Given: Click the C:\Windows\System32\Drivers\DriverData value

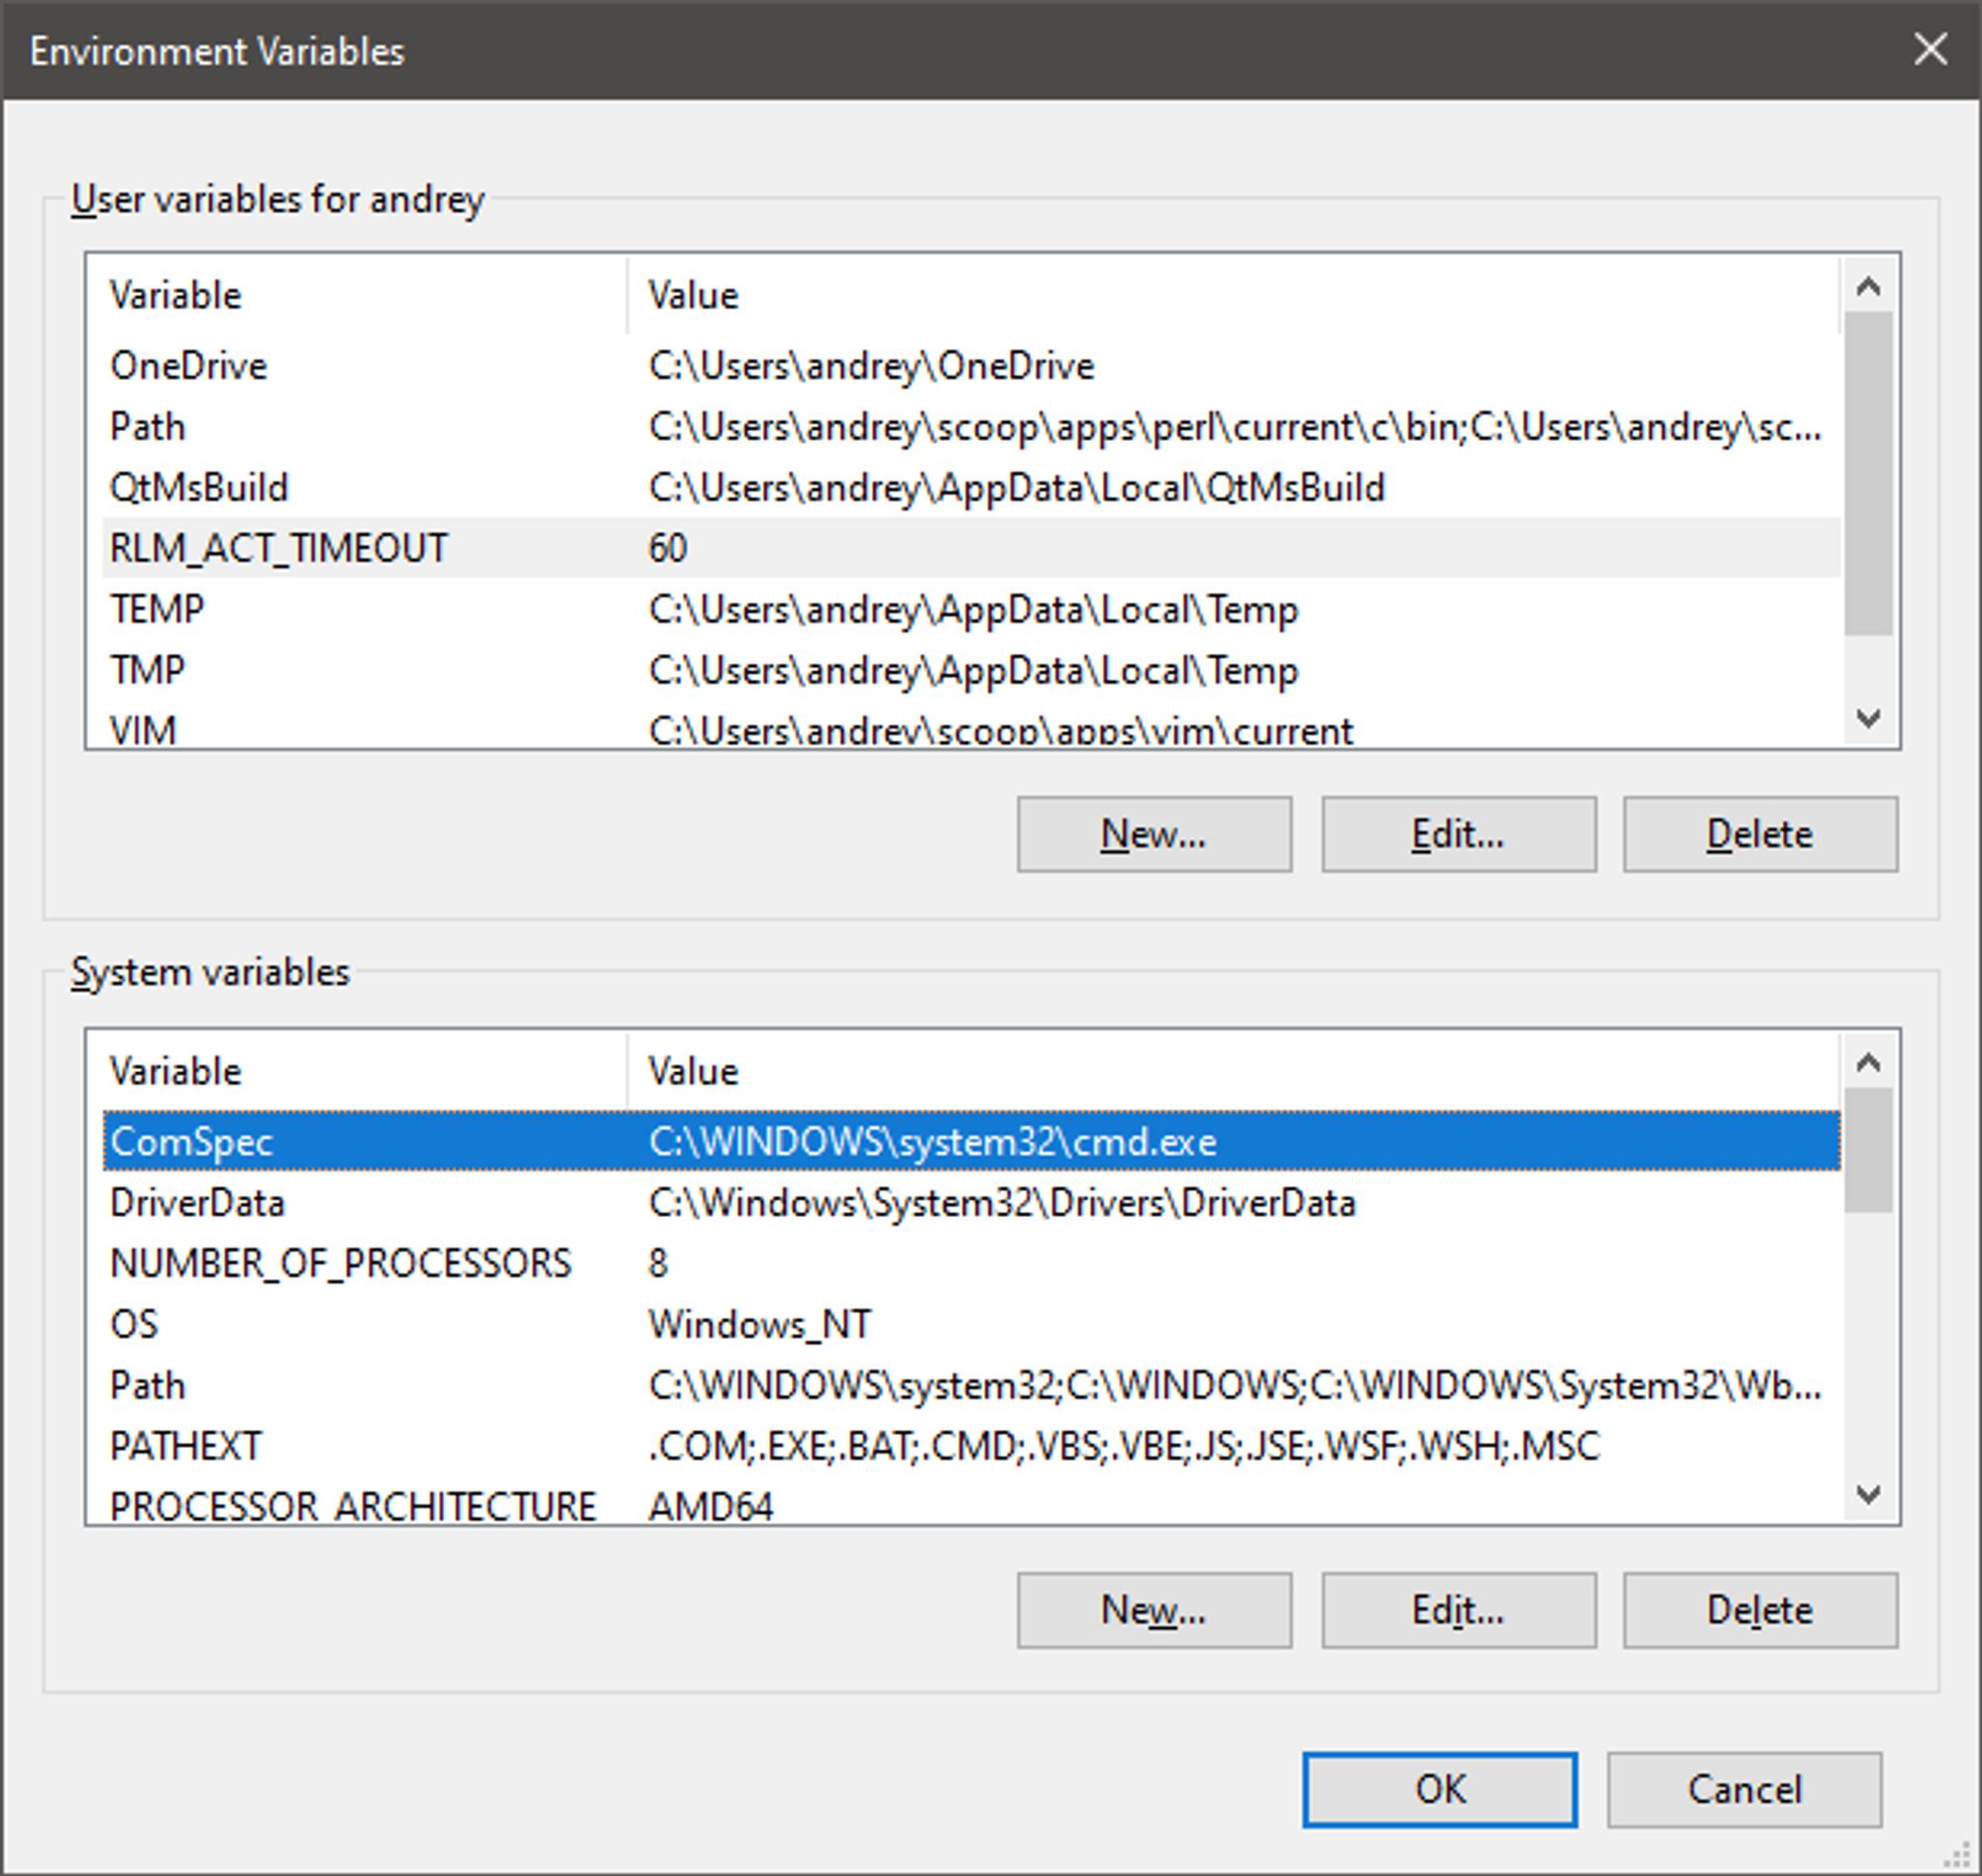Looking at the screenshot, I should pyautogui.click(x=1002, y=1203).
